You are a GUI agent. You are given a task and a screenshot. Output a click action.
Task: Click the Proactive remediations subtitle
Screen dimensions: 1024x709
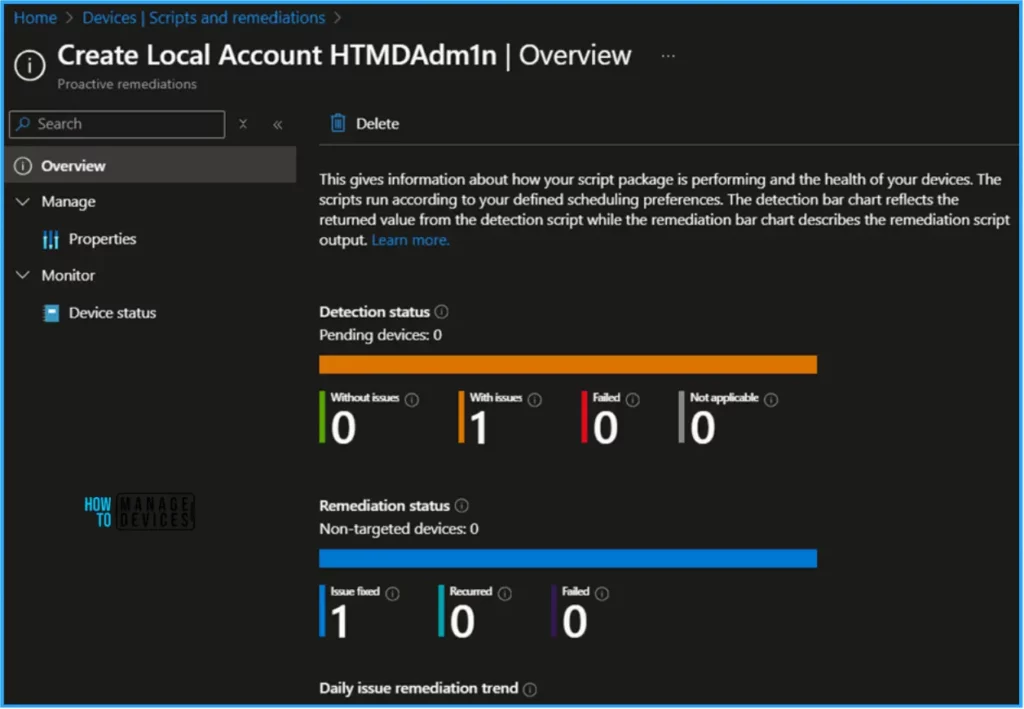pyautogui.click(x=127, y=84)
